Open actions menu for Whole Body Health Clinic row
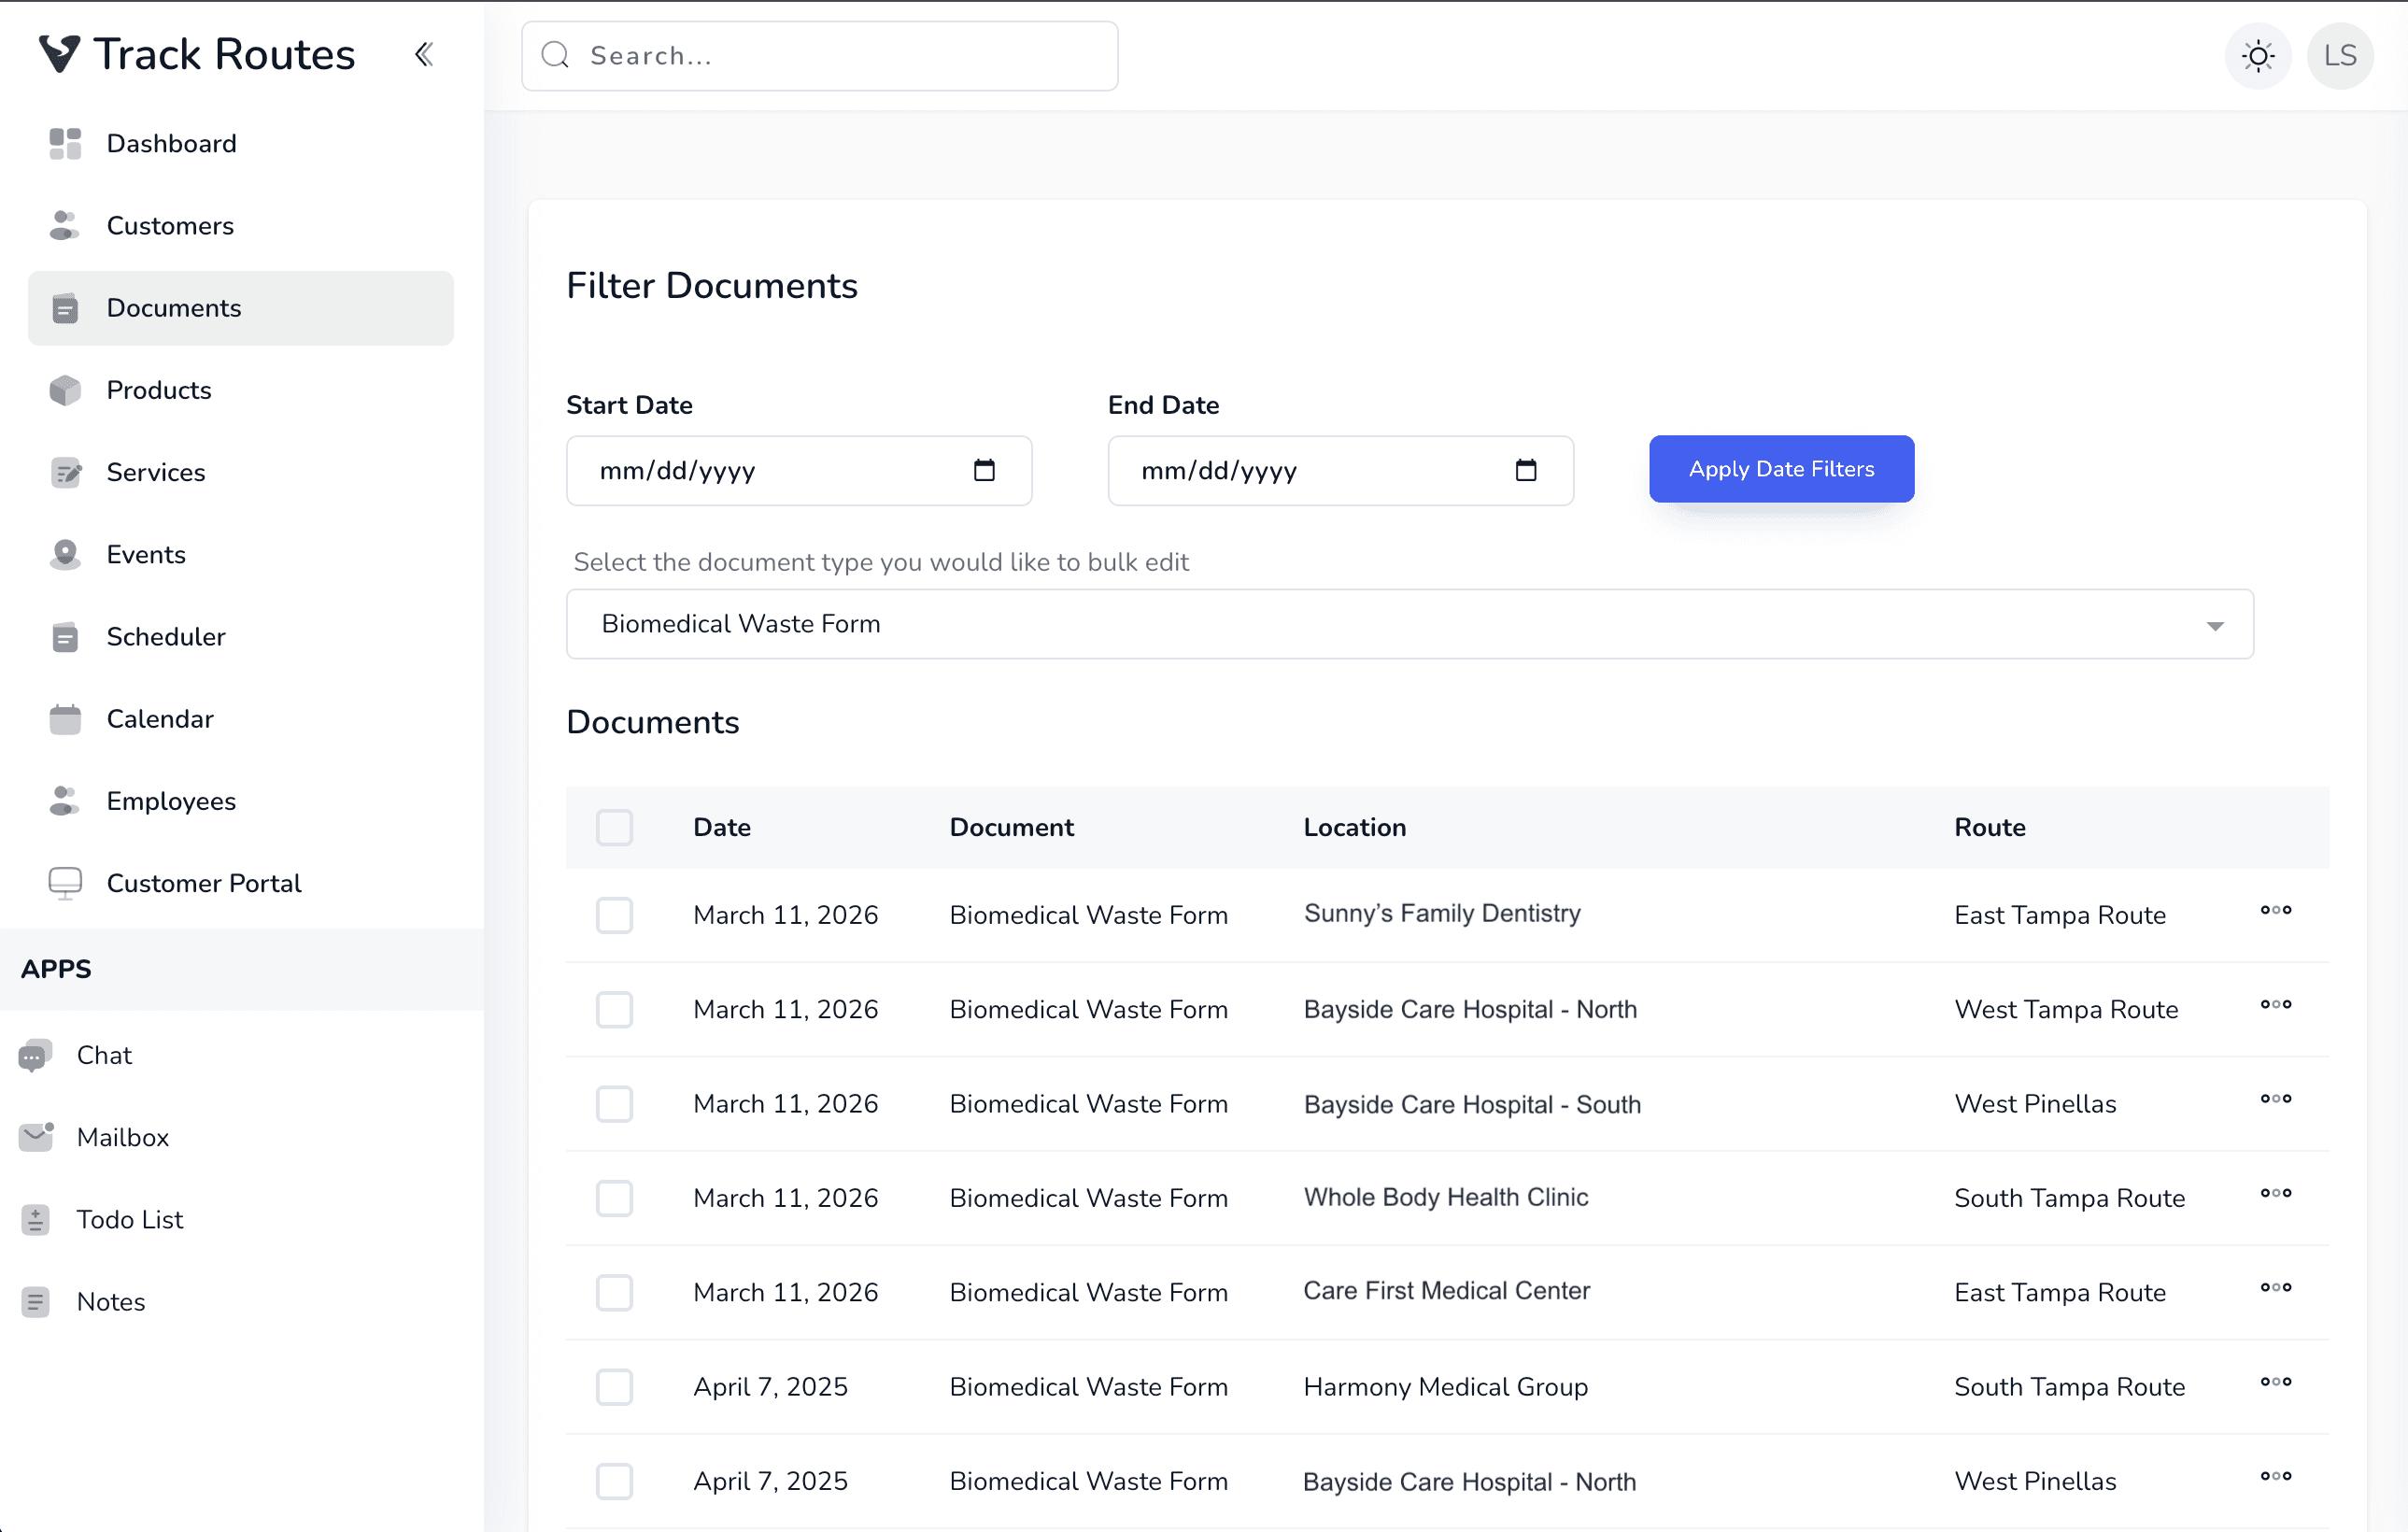This screenshot has height=1532, width=2408. 2276,1193
